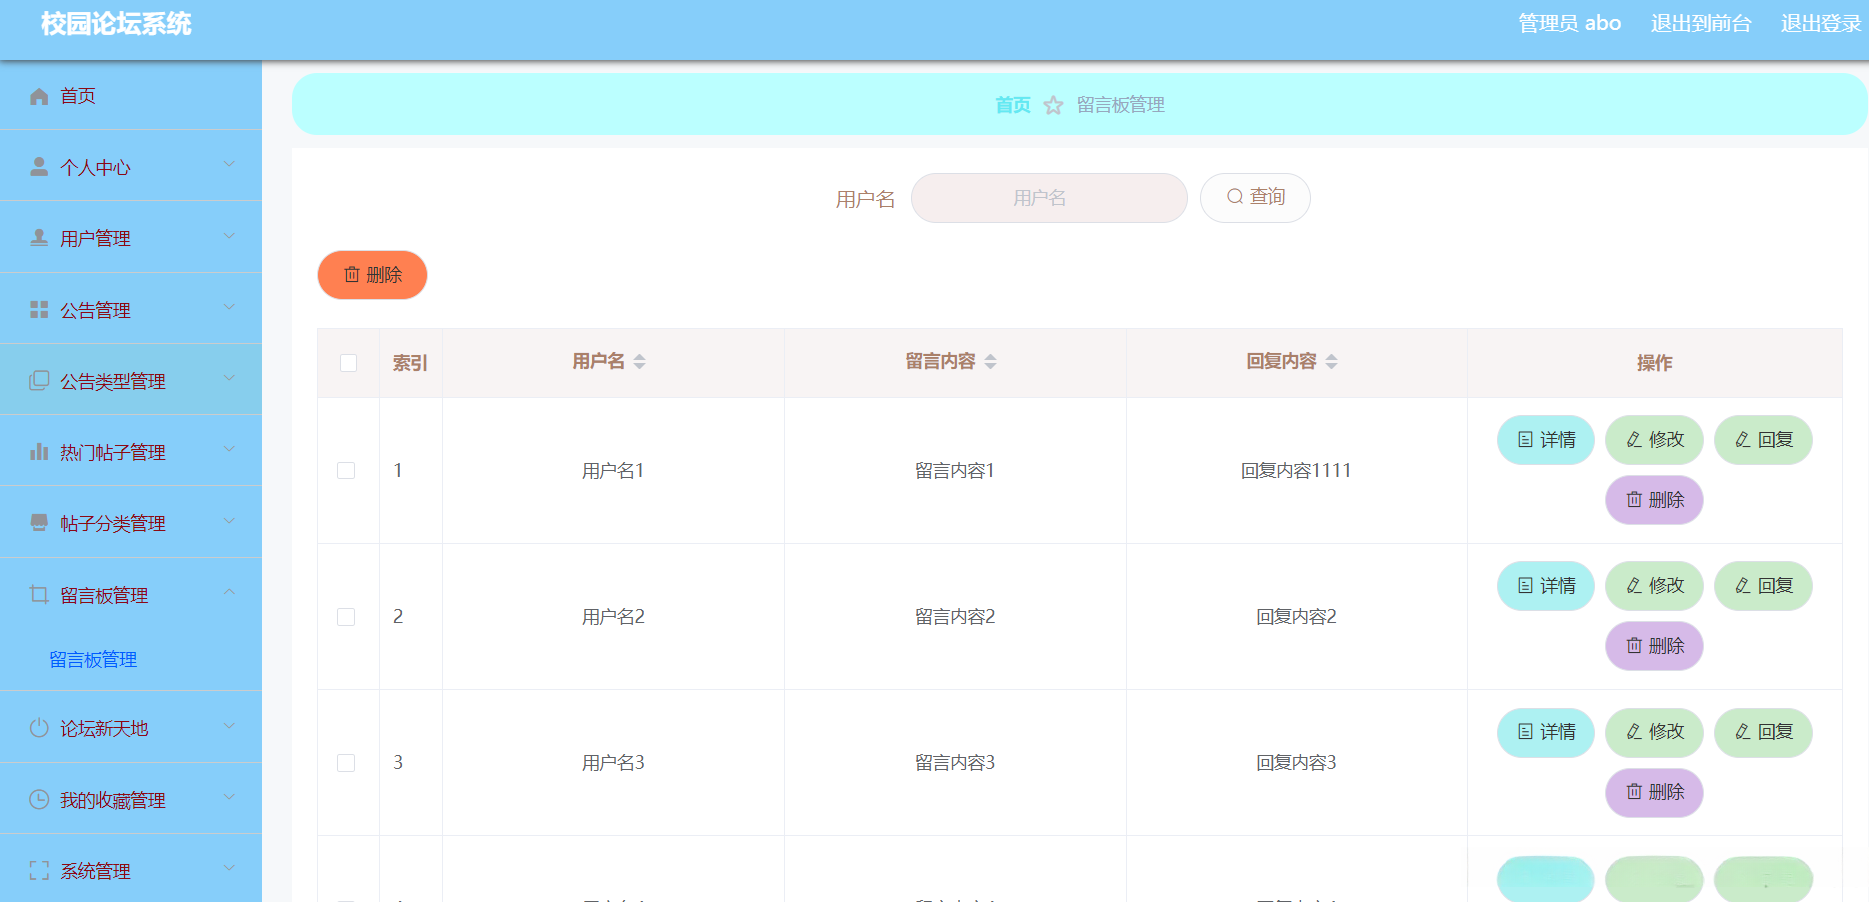Toggle the select-all checkbox in table header
The image size is (1869, 902).
pyautogui.click(x=348, y=363)
